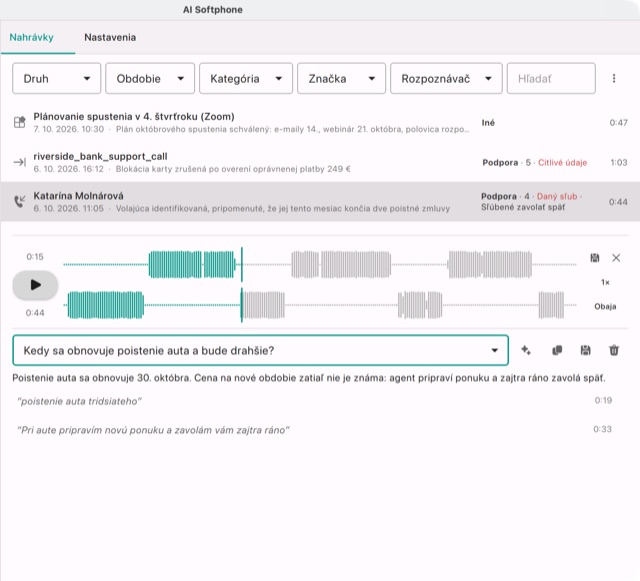Click the 0:44 duration in Katarína Molnárová row
Screen dimensions: 640x581
(x=618, y=202)
